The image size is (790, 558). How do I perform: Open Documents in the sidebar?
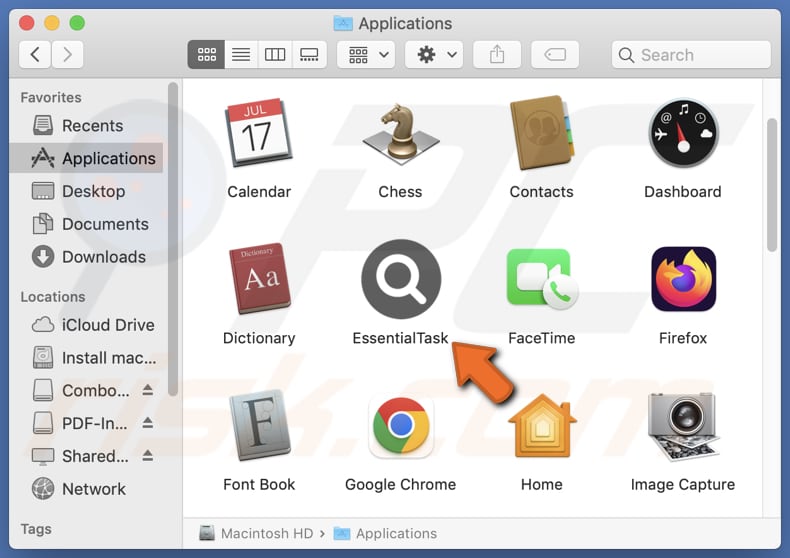(x=86, y=224)
